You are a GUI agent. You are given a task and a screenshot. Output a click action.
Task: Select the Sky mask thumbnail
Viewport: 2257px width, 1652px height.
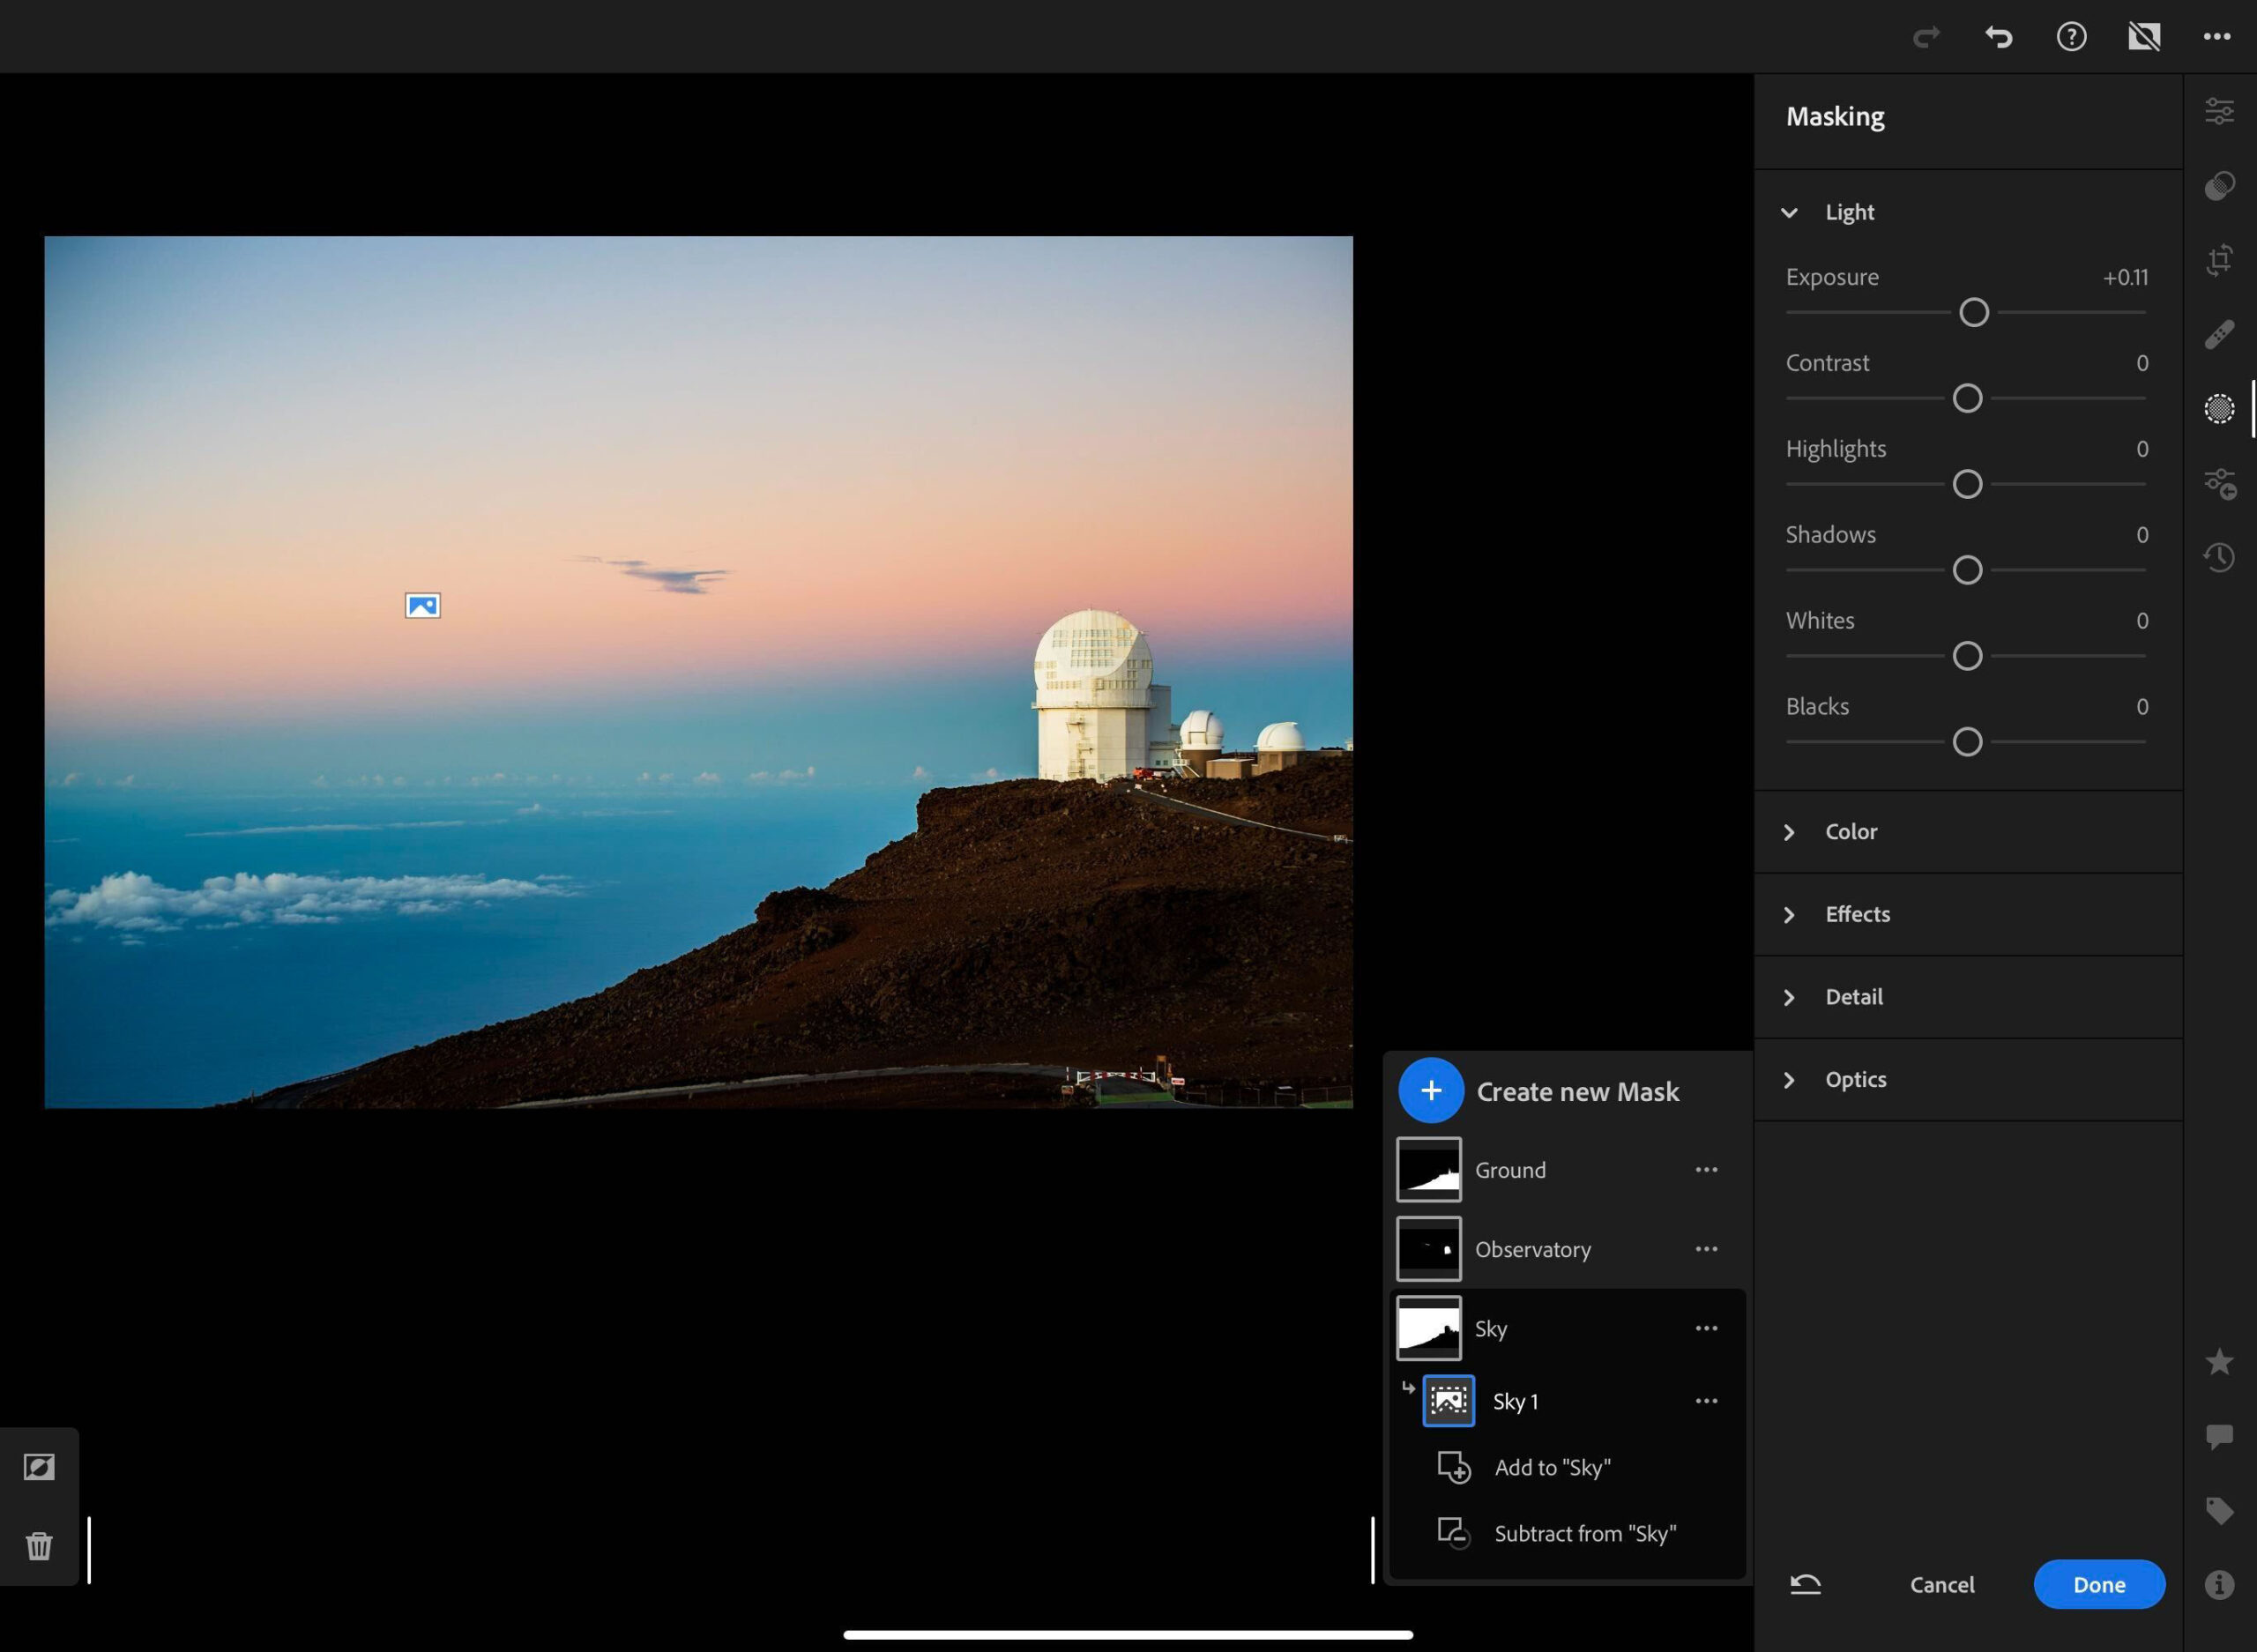point(1428,1328)
